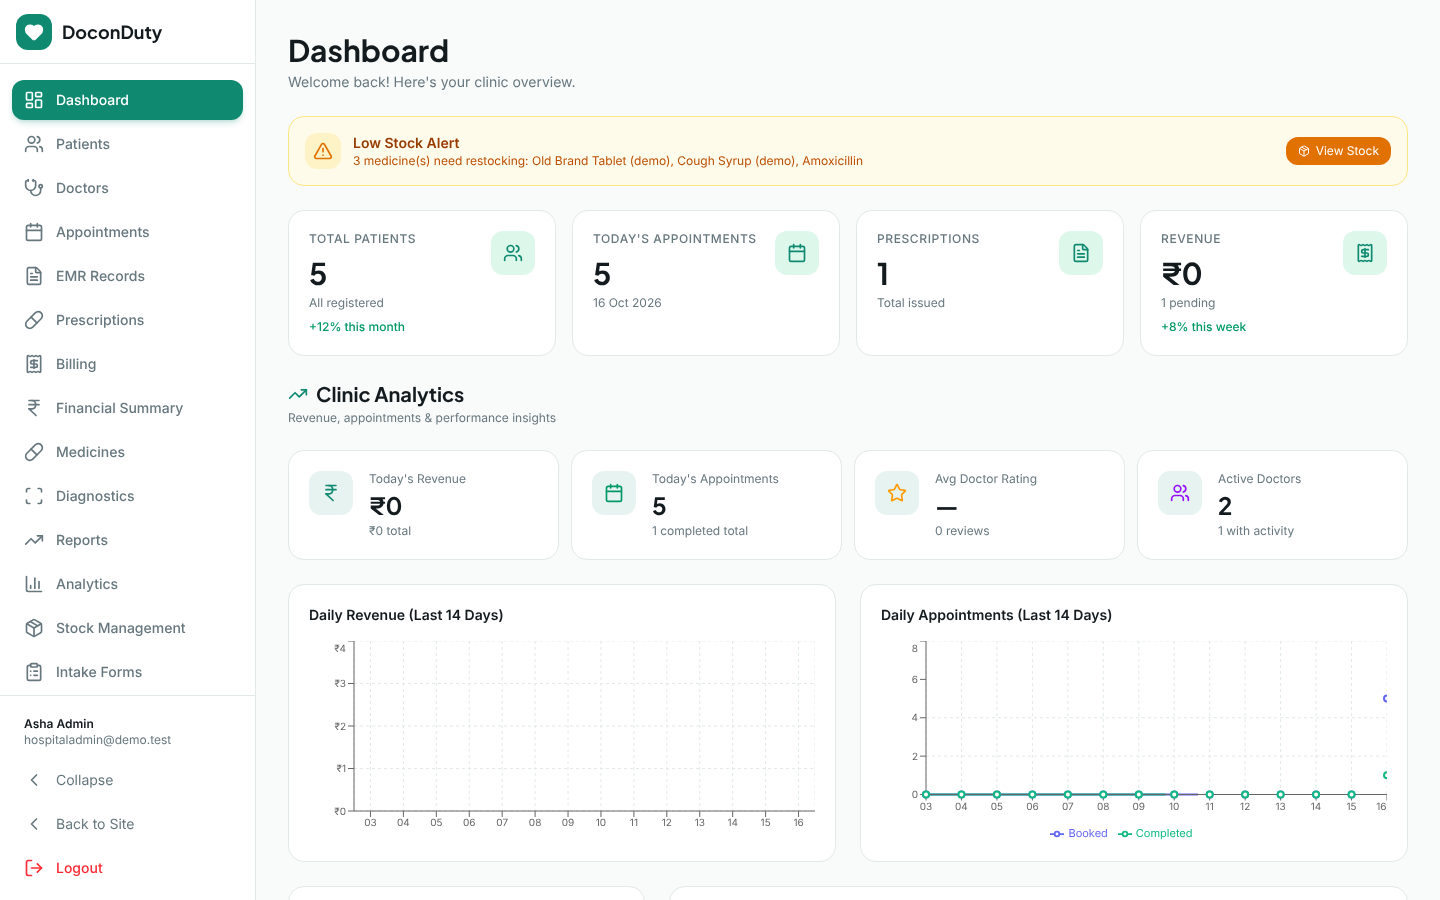
Task: Click the Revenue receipt icon in the stats card
Action: click(x=1365, y=253)
